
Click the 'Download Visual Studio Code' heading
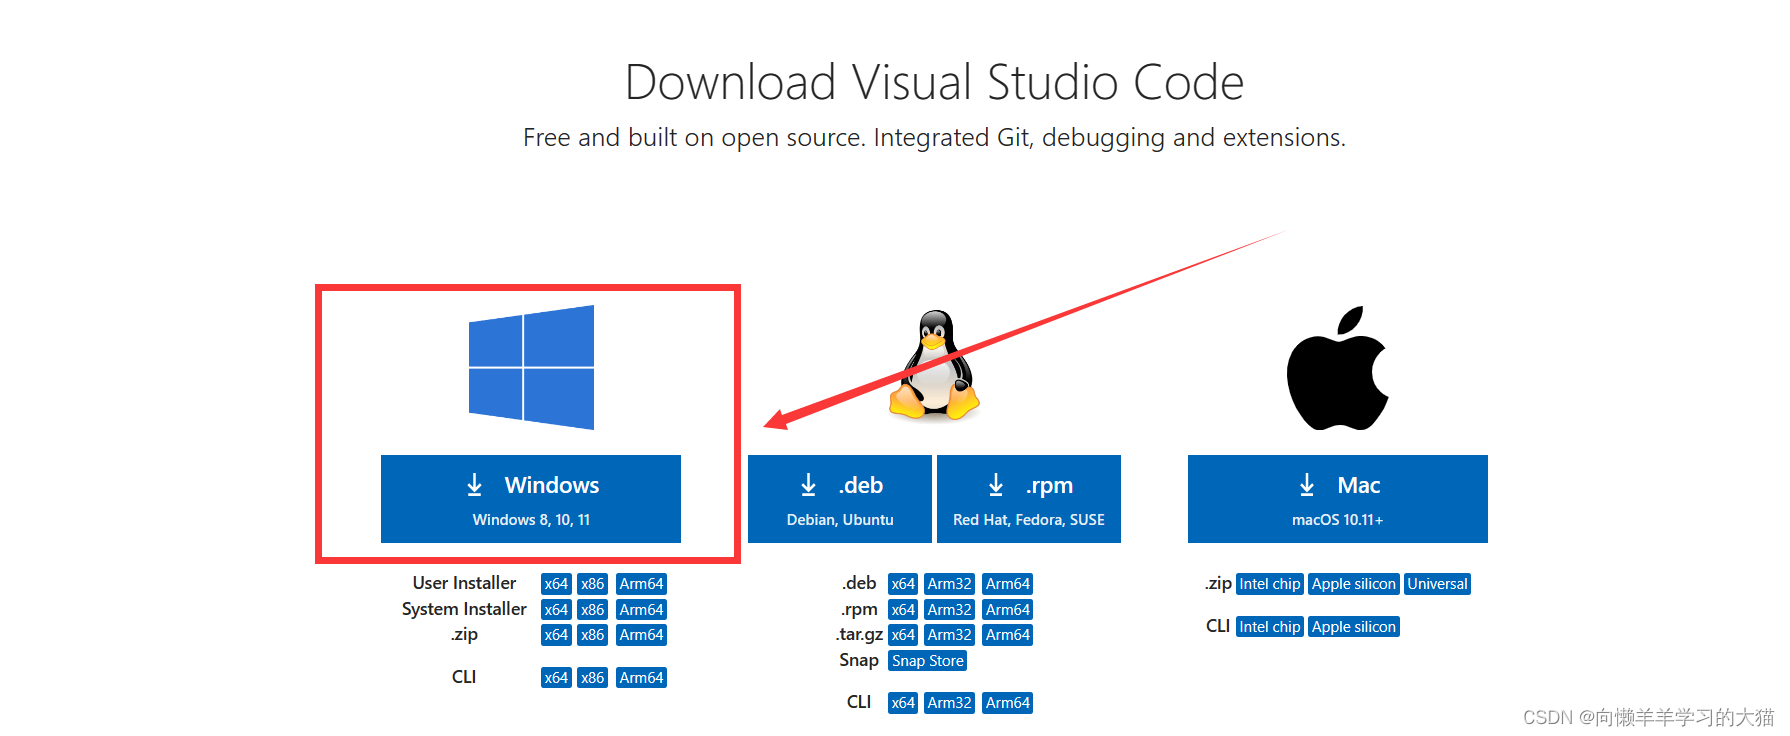(x=934, y=82)
